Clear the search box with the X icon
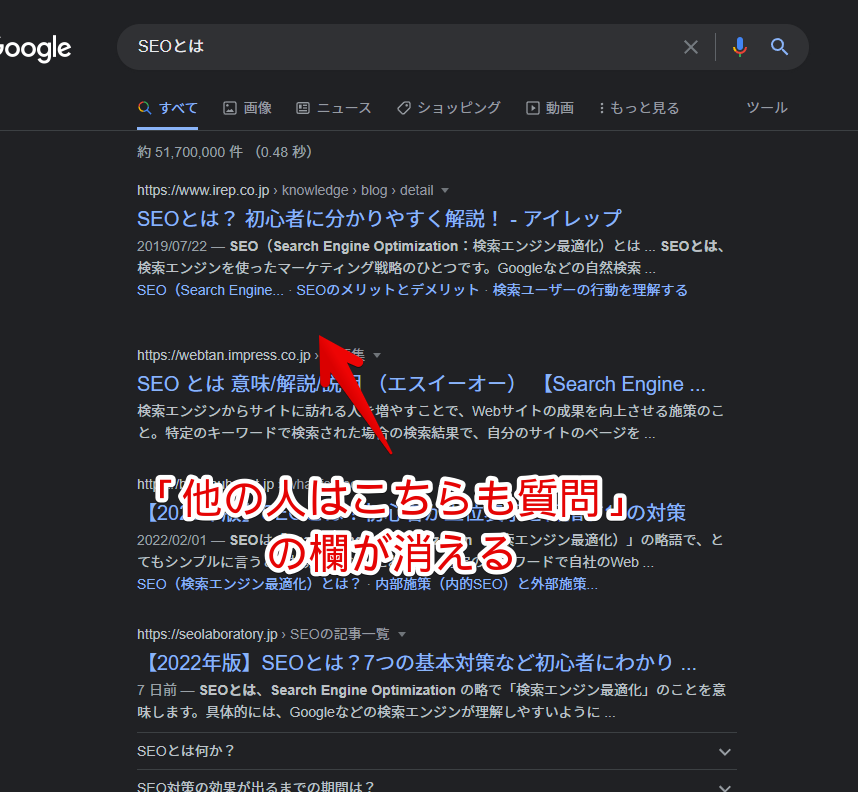 pos(691,47)
